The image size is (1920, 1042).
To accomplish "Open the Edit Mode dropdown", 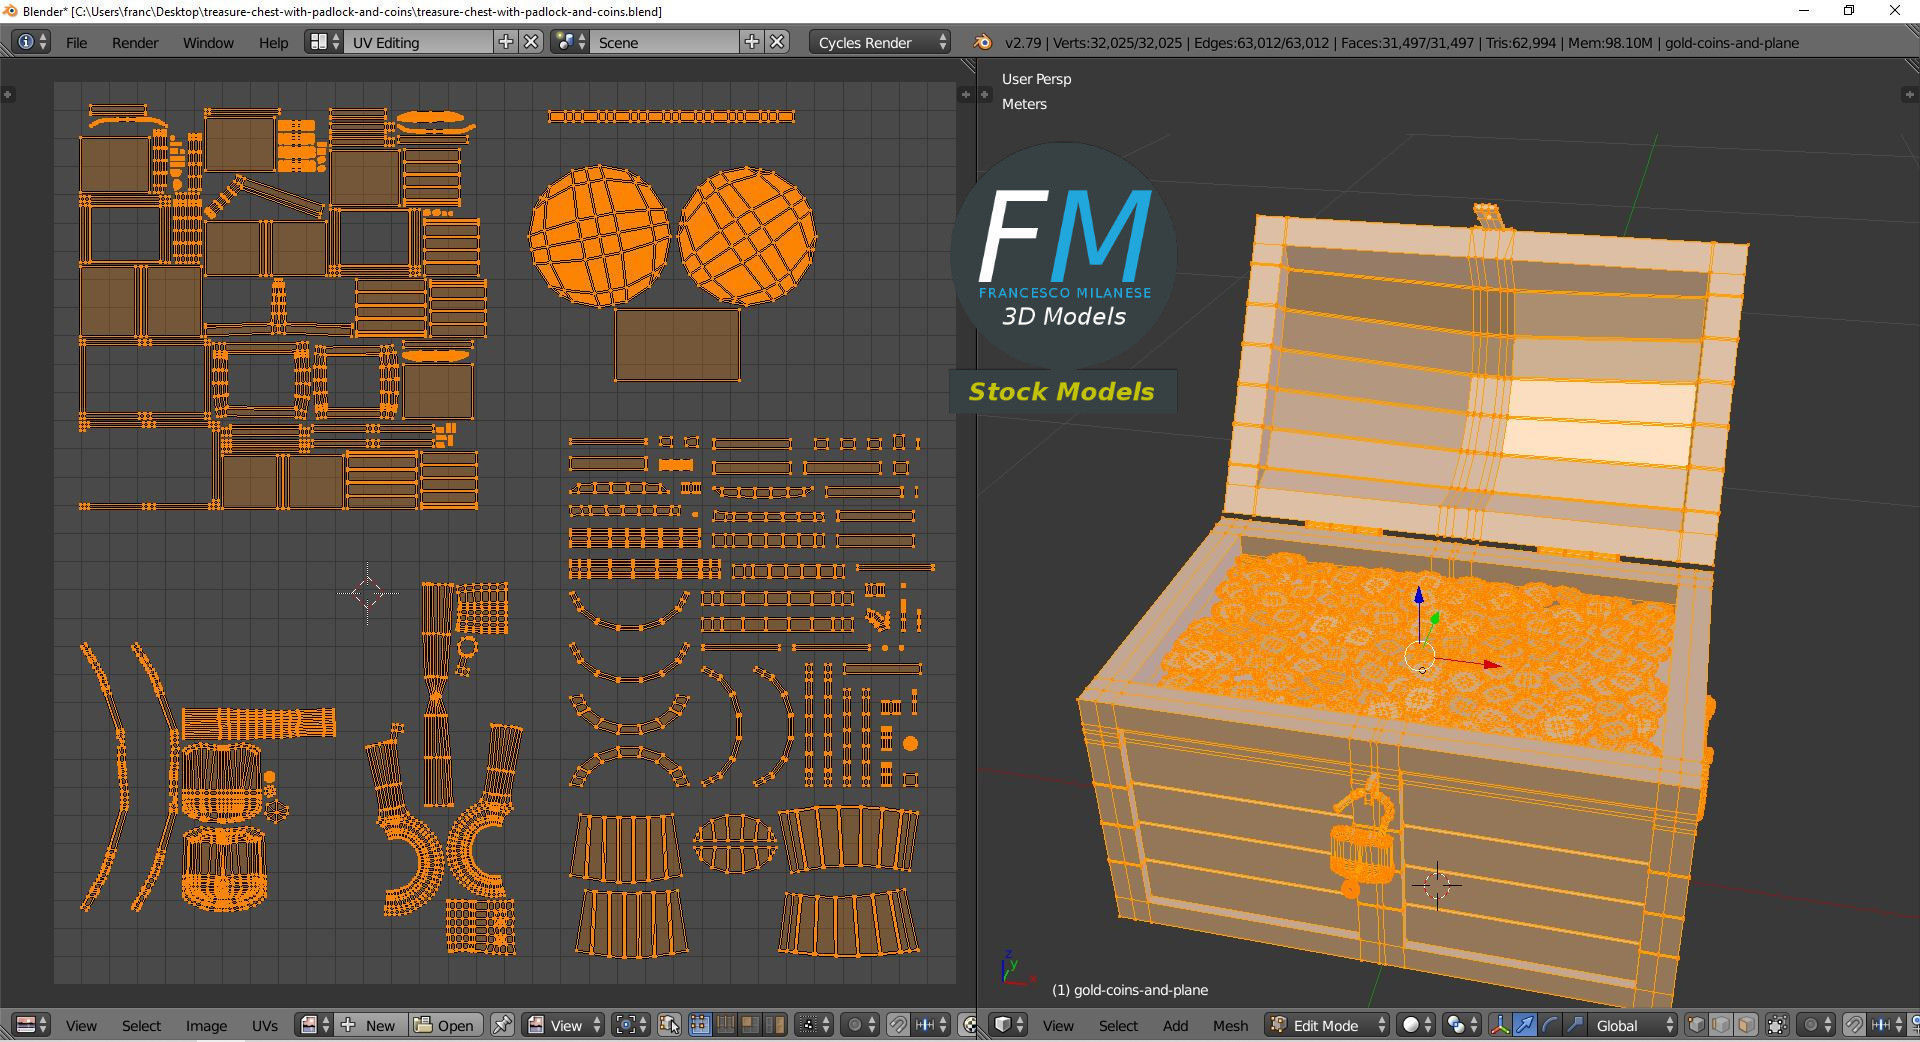I will coord(1327,1025).
